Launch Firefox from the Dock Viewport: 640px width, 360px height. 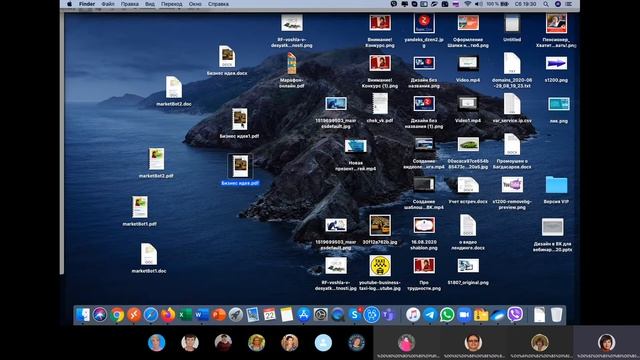tap(168, 315)
